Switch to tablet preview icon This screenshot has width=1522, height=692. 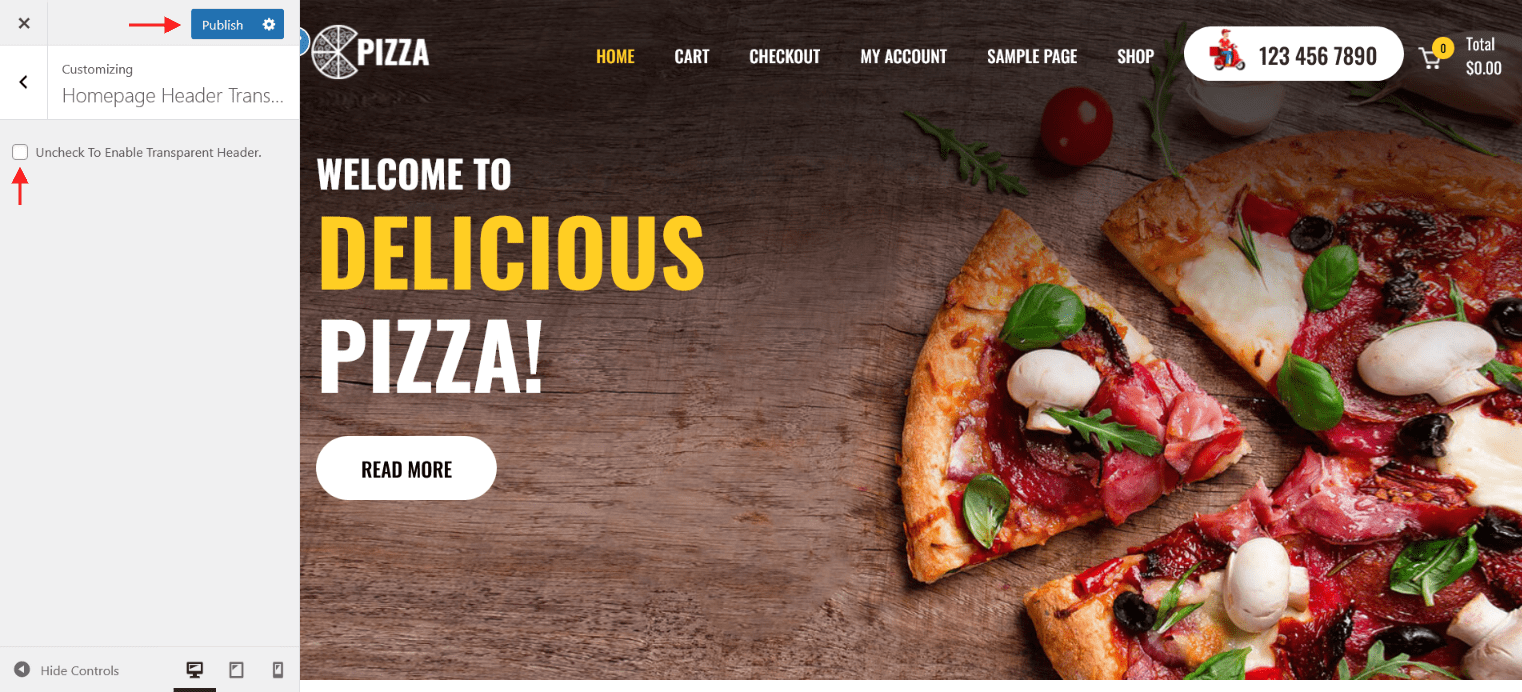(x=236, y=670)
